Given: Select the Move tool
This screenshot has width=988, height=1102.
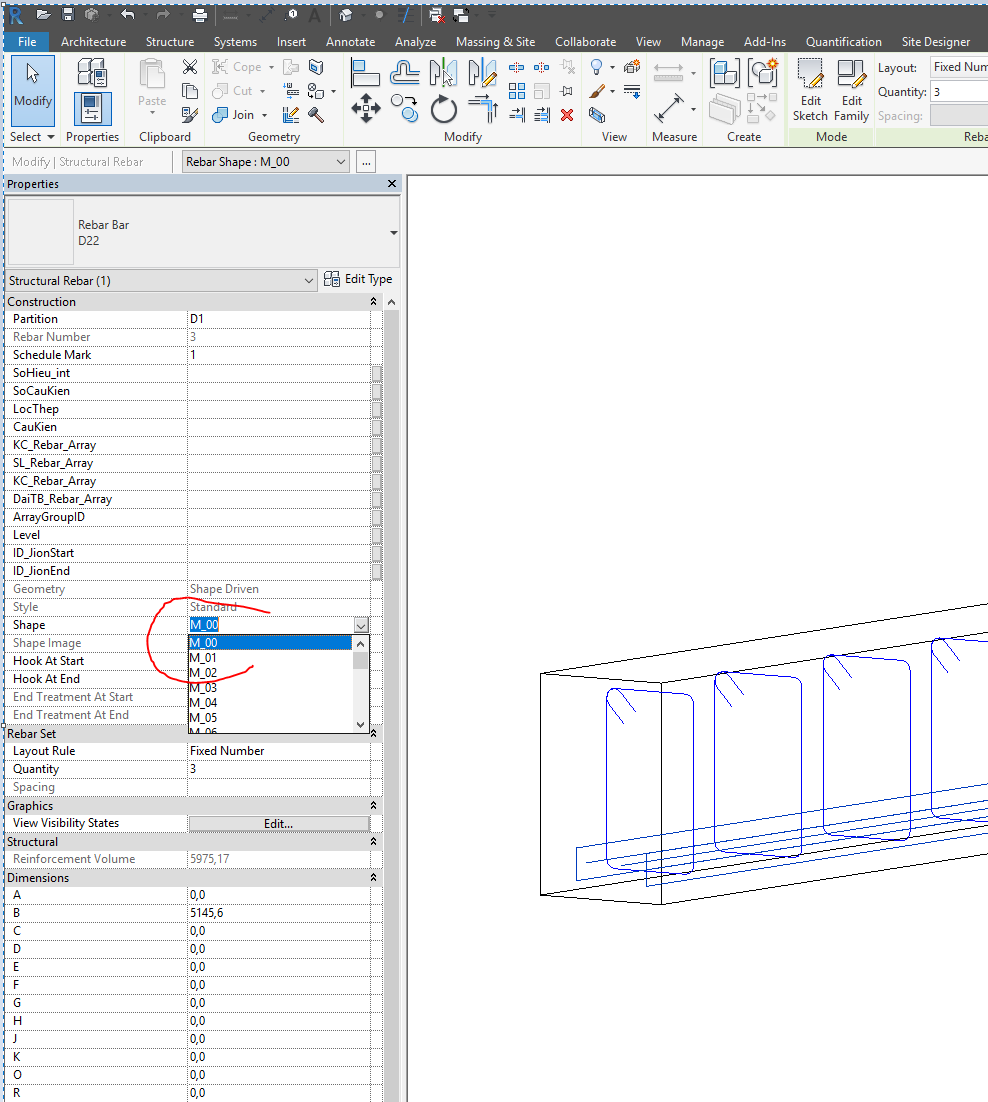Looking at the screenshot, I should [365, 109].
